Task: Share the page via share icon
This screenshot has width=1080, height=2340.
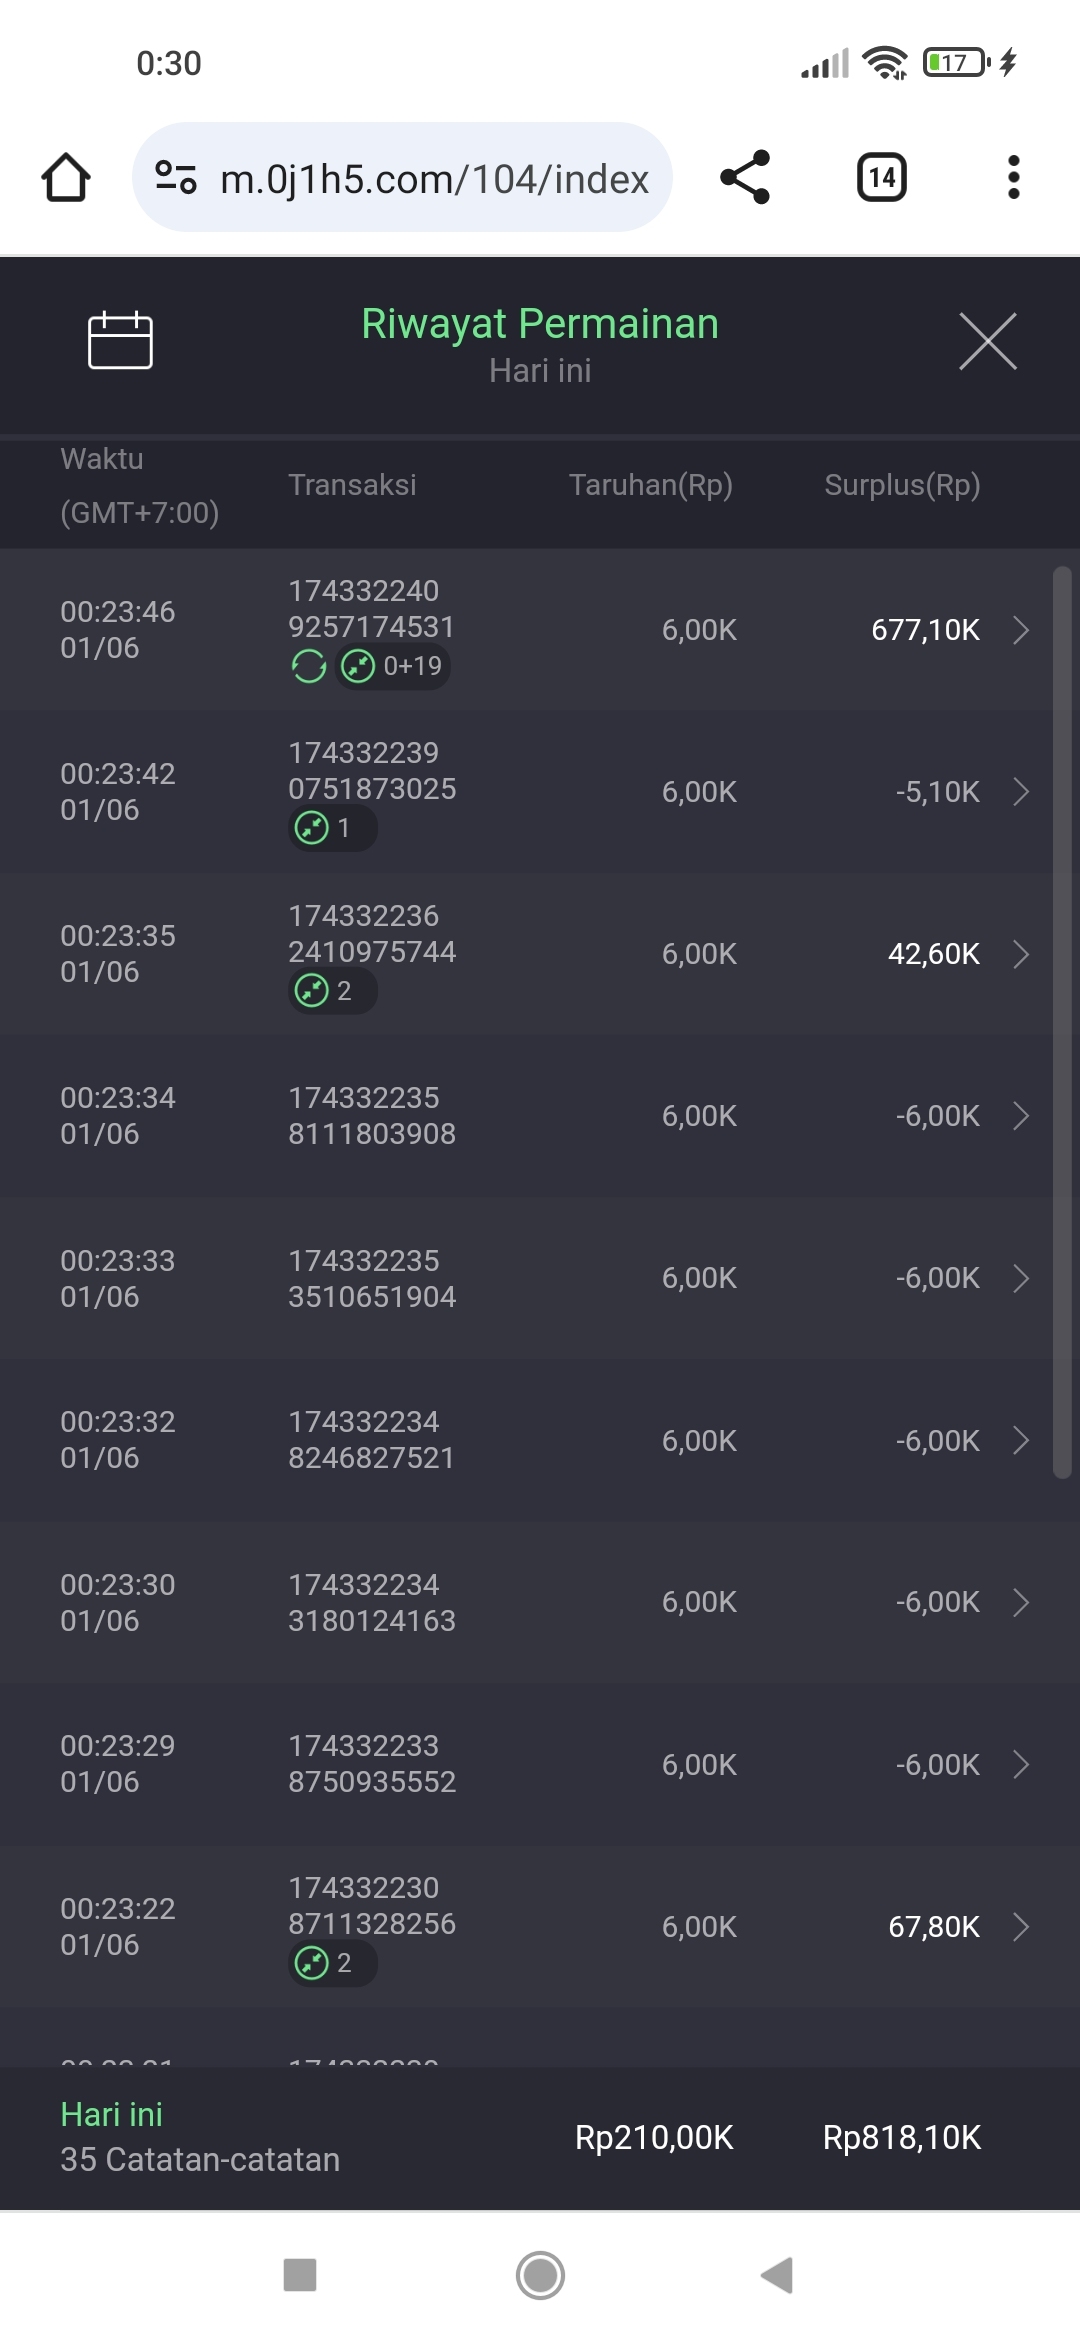Action: [745, 178]
